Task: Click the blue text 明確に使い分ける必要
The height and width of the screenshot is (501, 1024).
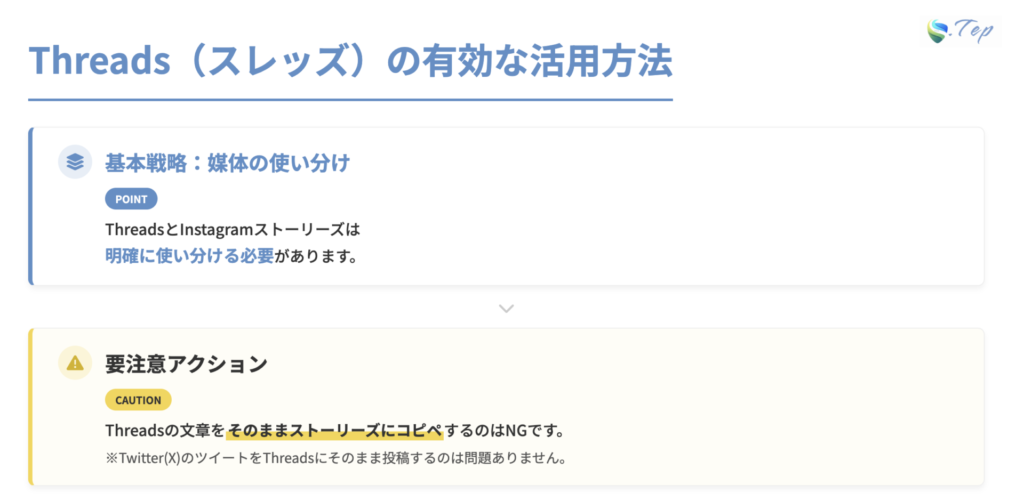Action: coord(189,255)
